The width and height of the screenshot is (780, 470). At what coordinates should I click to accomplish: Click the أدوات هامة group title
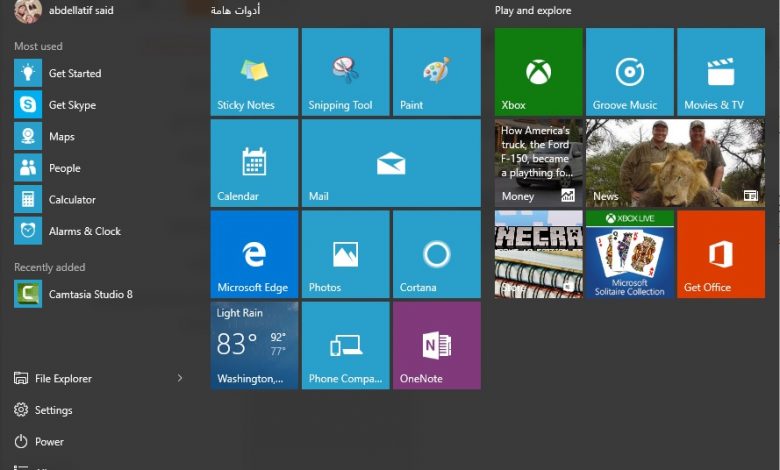[235, 10]
